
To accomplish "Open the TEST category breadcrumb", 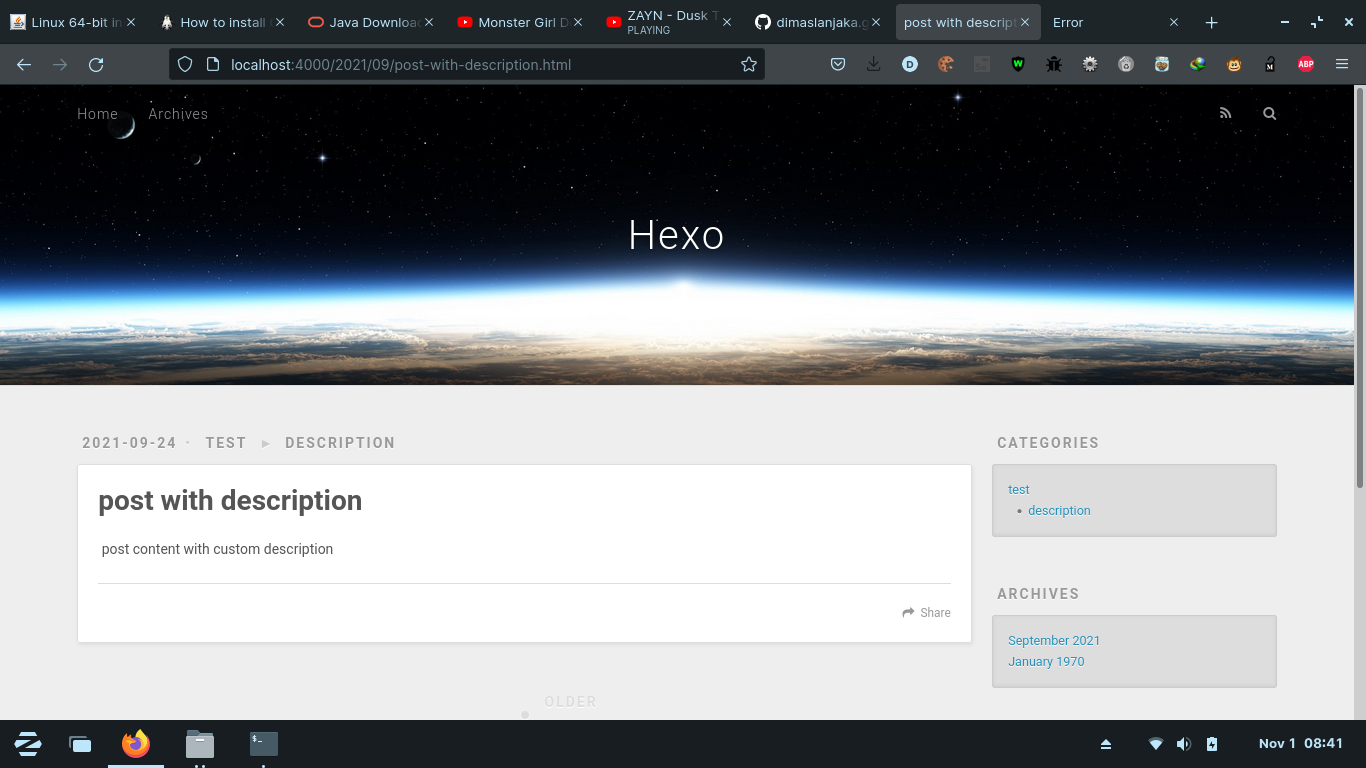I will click(x=226, y=443).
